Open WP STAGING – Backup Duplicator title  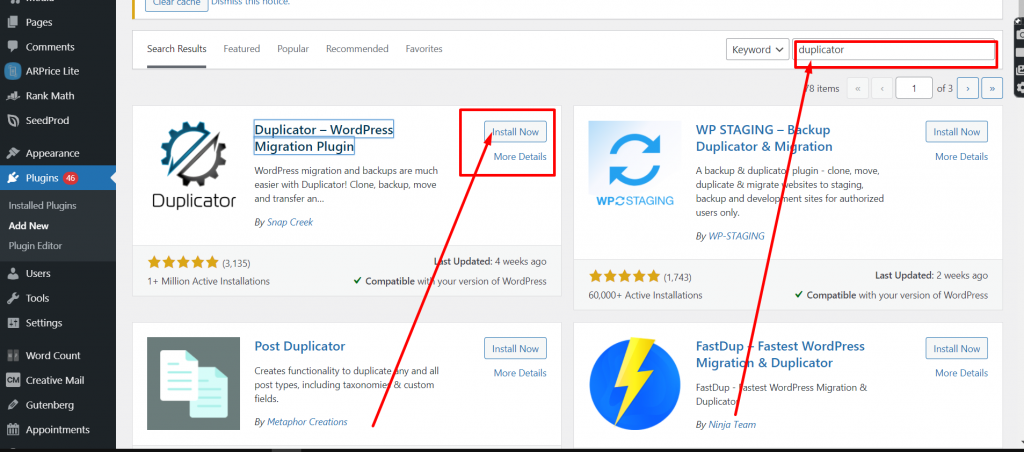point(764,138)
